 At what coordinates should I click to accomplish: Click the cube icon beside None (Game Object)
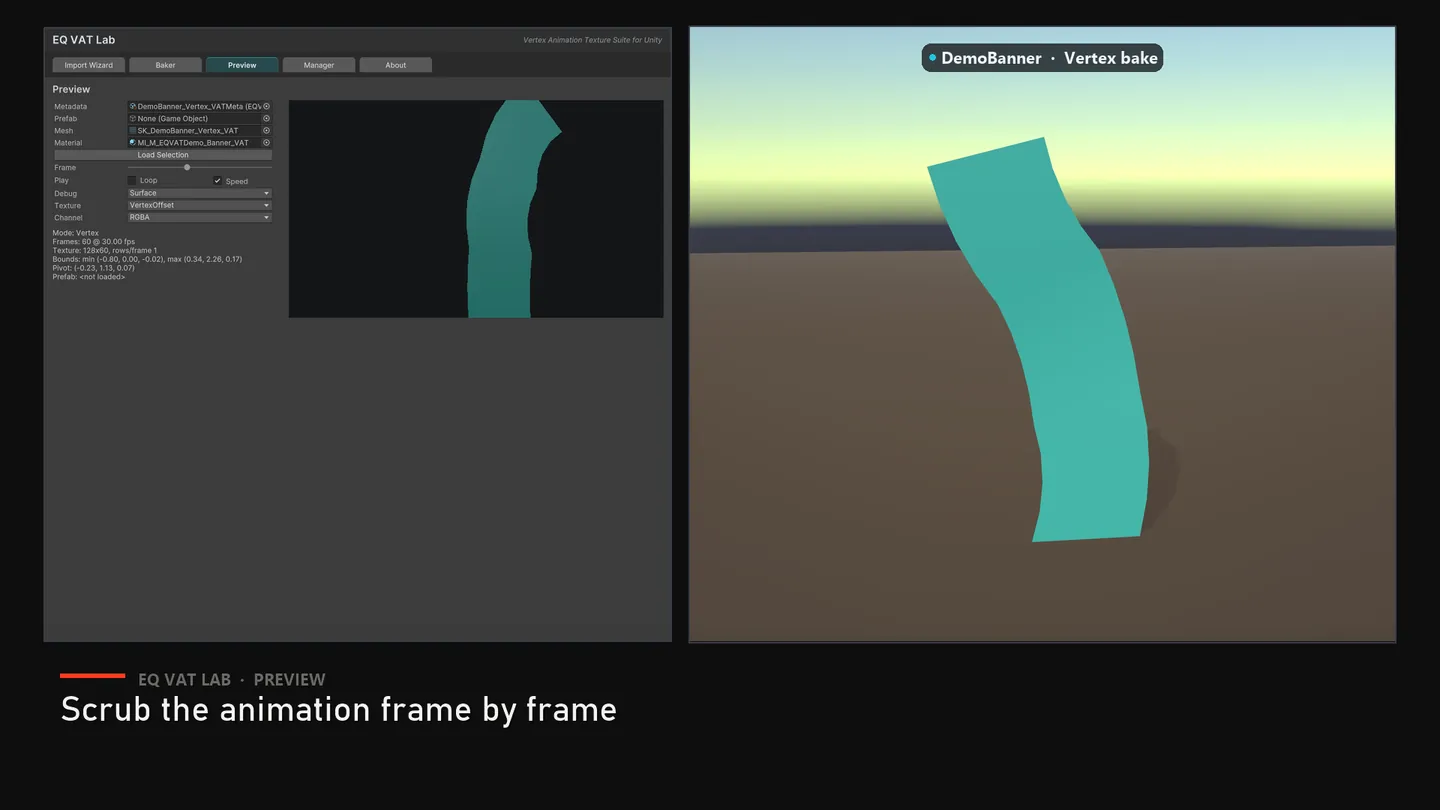pyautogui.click(x=133, y=118)
